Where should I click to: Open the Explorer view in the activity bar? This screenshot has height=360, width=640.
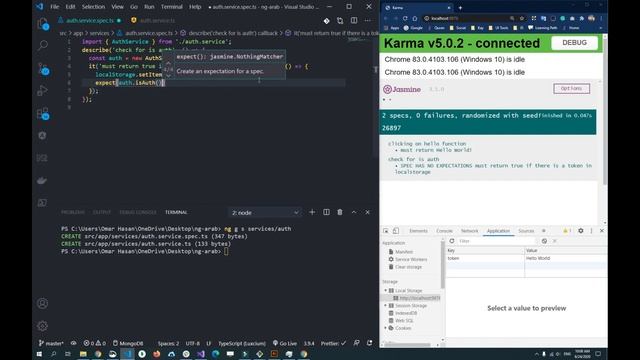[42, 24]
